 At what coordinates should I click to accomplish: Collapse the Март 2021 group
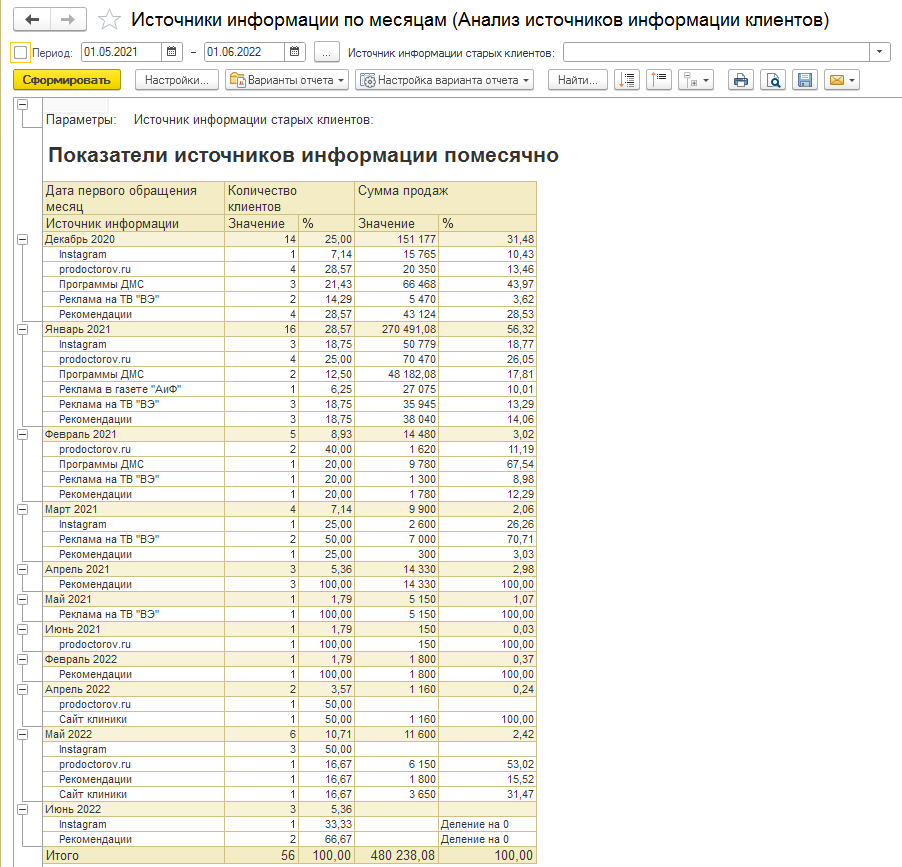[22, 509]
